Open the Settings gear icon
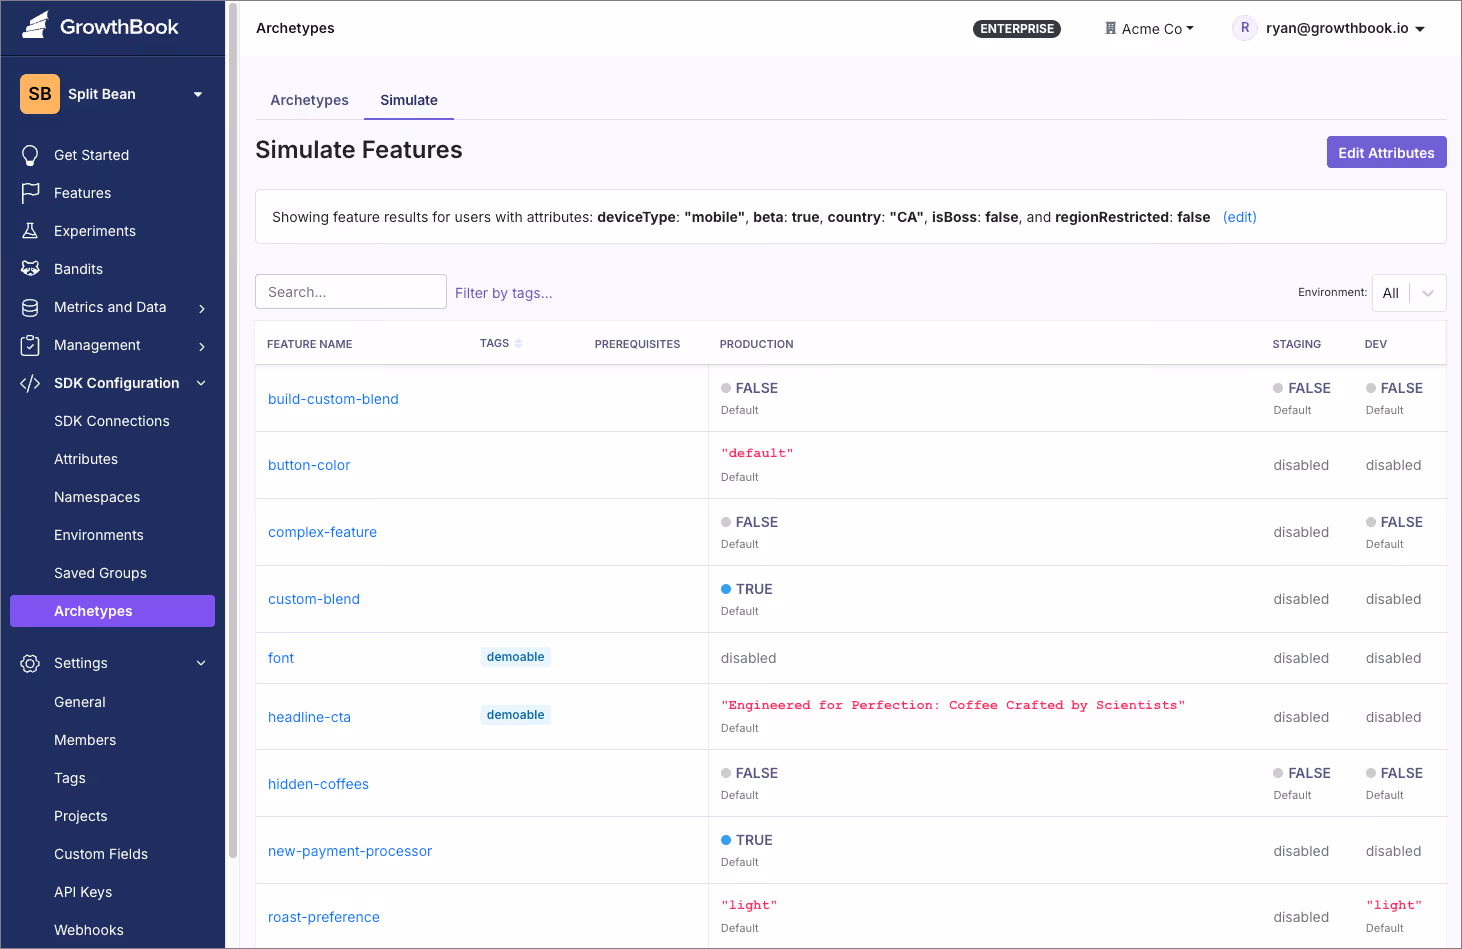The width and height of the screenshot is (1462, 949). (31, 663)
